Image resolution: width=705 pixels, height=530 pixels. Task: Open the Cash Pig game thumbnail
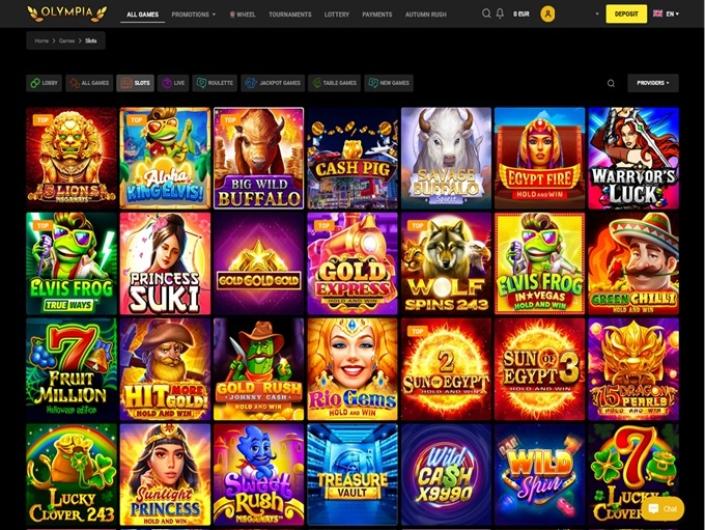click(x=352, y=158)
